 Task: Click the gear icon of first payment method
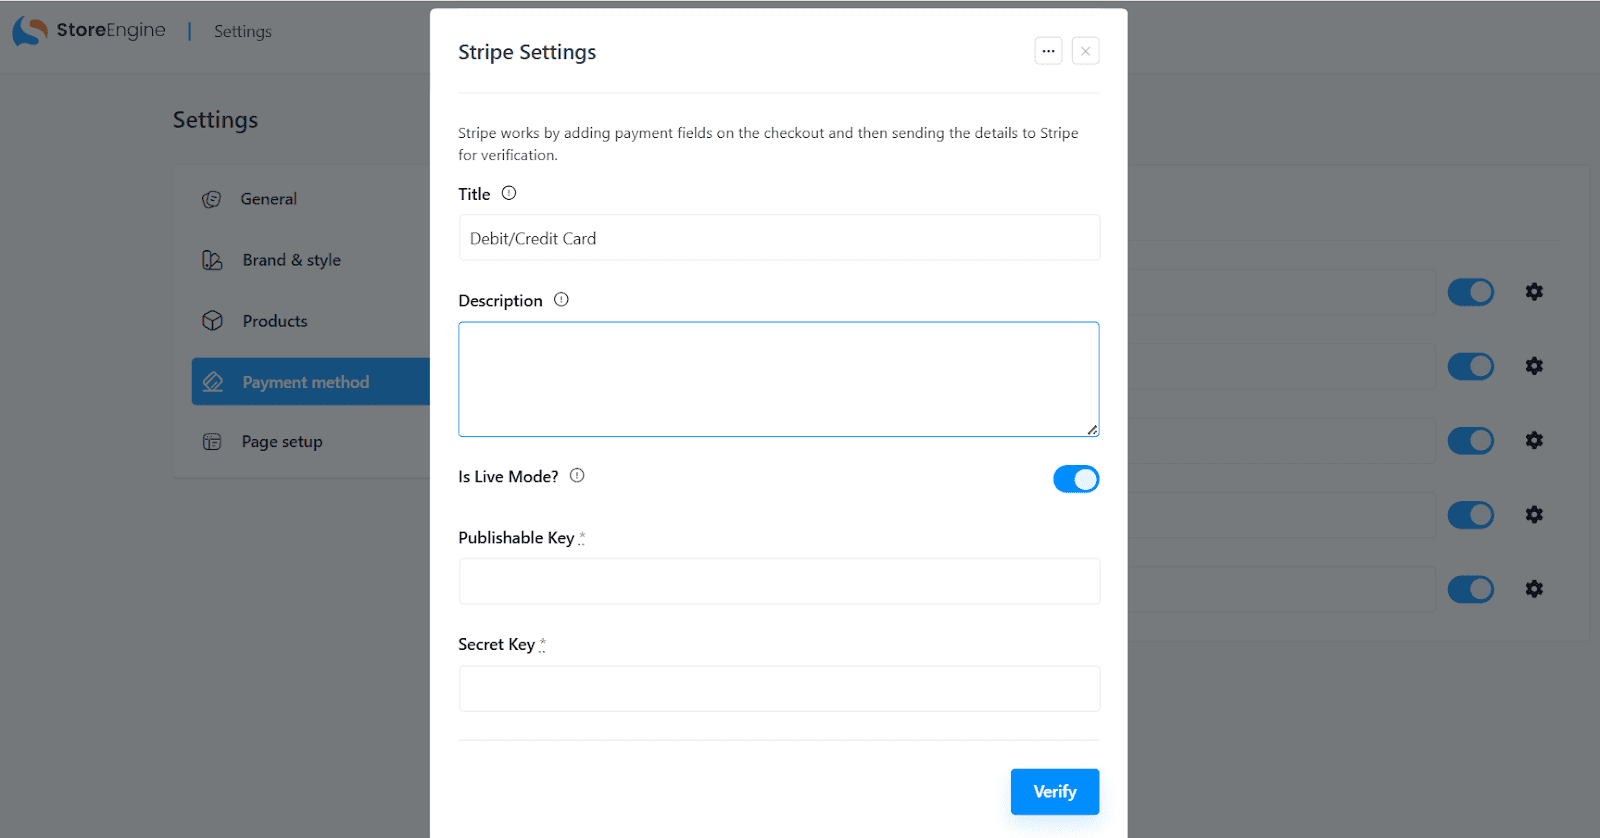pyautogui.click(x=1533, y=292)
